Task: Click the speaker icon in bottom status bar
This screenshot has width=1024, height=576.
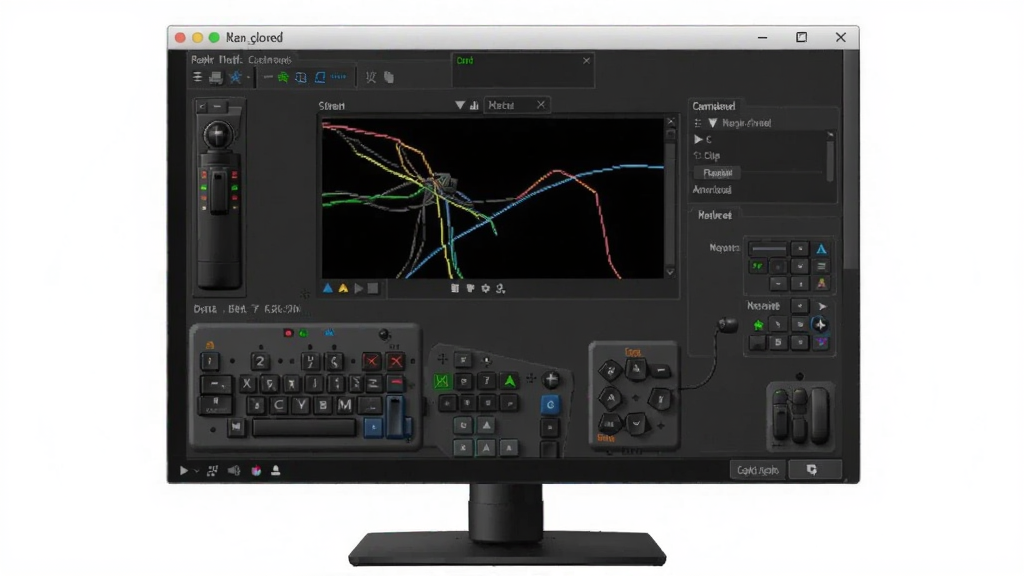Action: (234, 470)
